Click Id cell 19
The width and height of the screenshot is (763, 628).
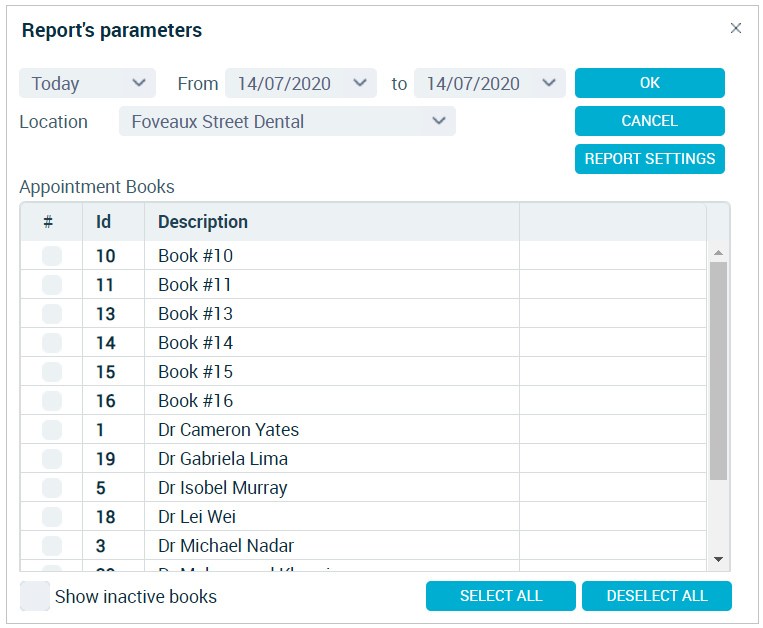[x=113, y=459]
